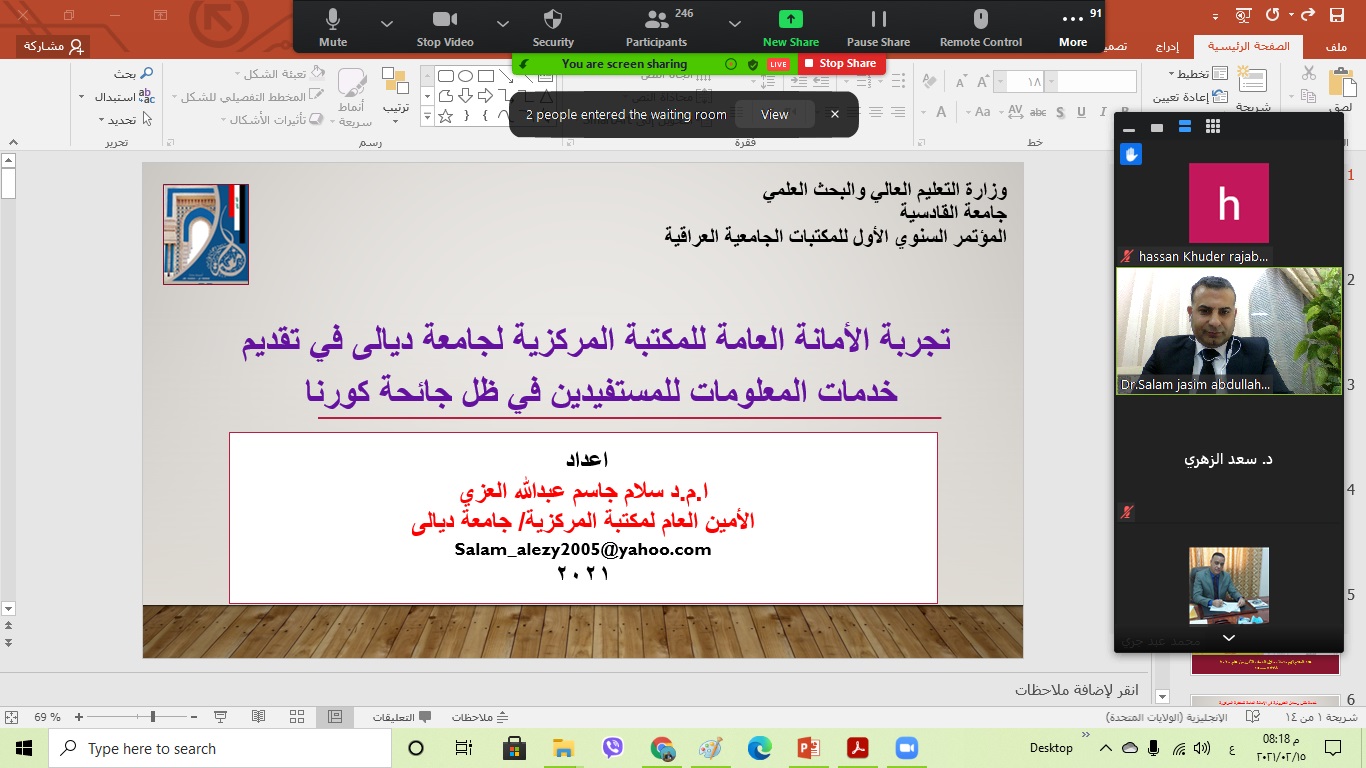Image resolution: width=1366 pixels, height=768 pixels.
Task: Click the Windows taskbar search box
Action: [x=220, y=748]
